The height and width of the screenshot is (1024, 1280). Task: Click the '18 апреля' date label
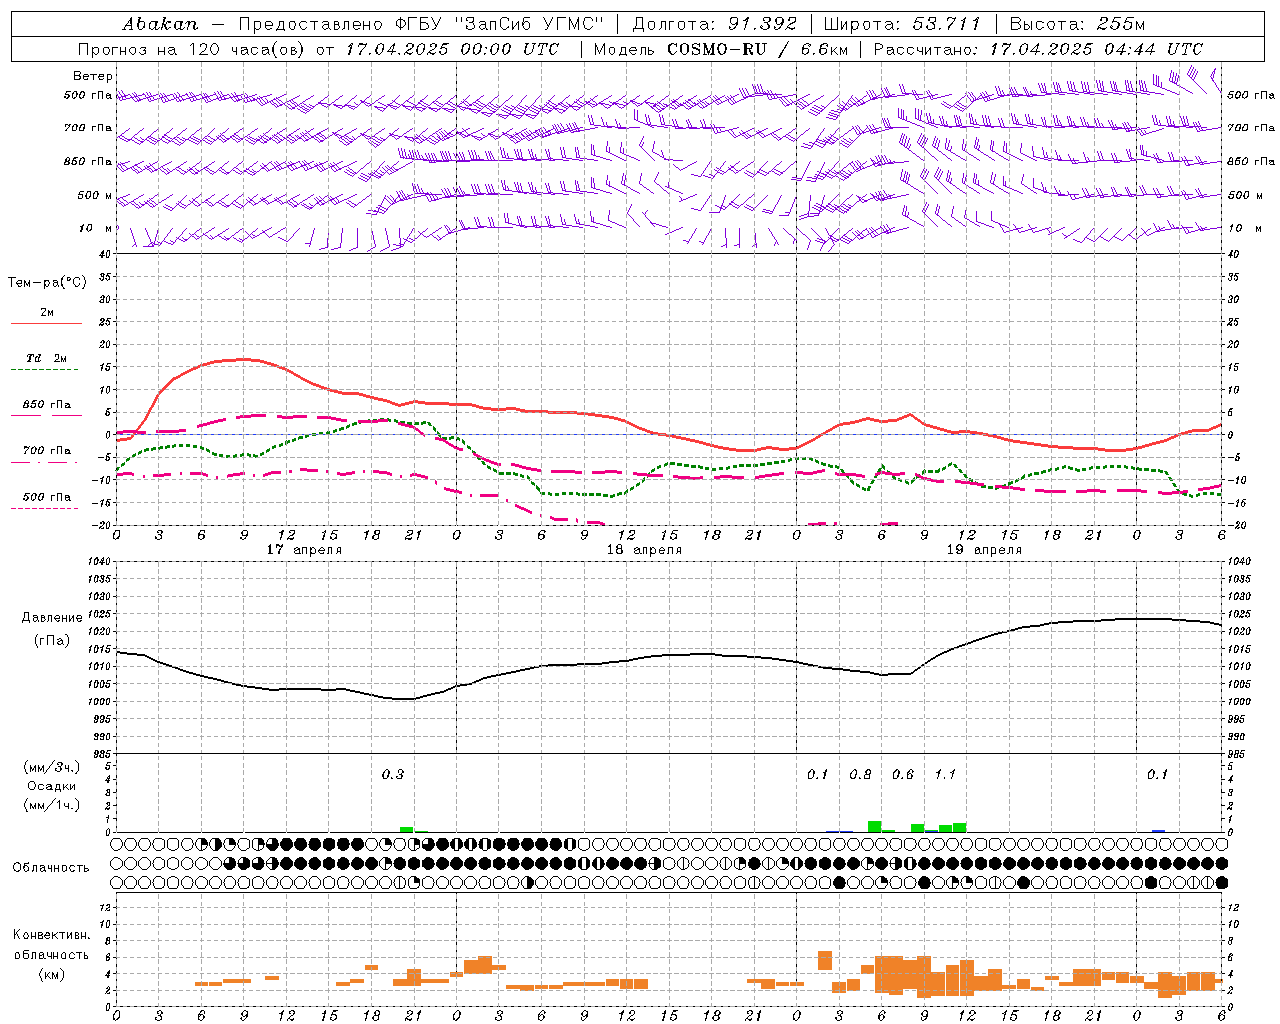[644, 550]
